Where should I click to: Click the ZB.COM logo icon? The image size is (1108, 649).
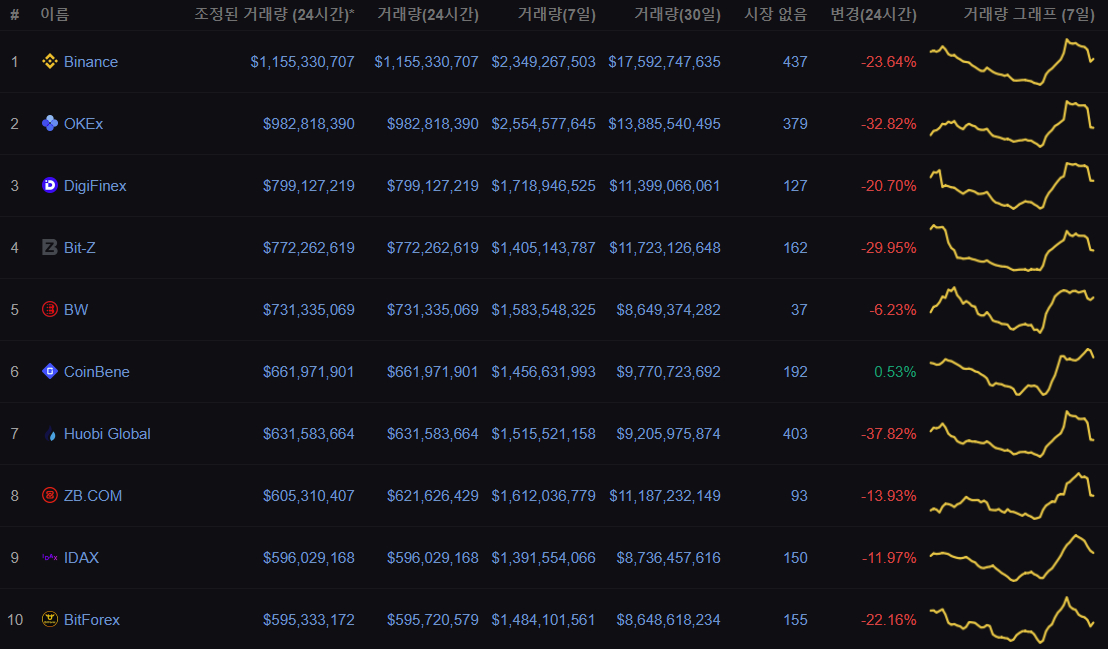49,496
